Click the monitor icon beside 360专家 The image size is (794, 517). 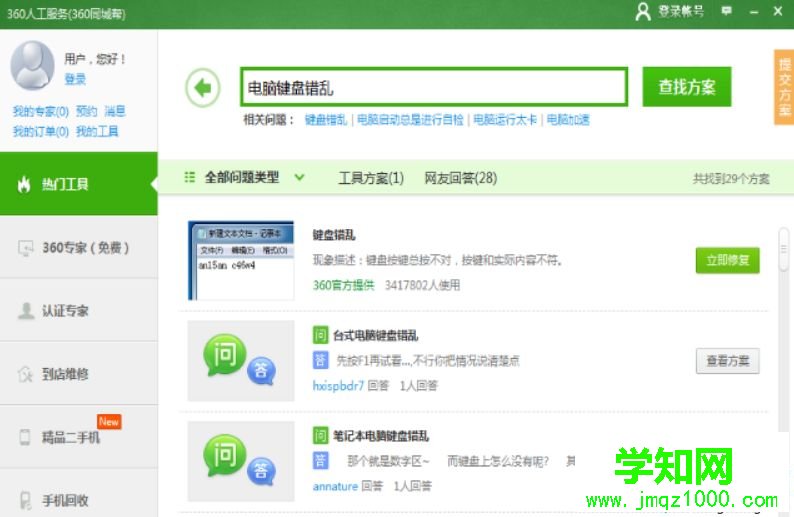point(25,248)
